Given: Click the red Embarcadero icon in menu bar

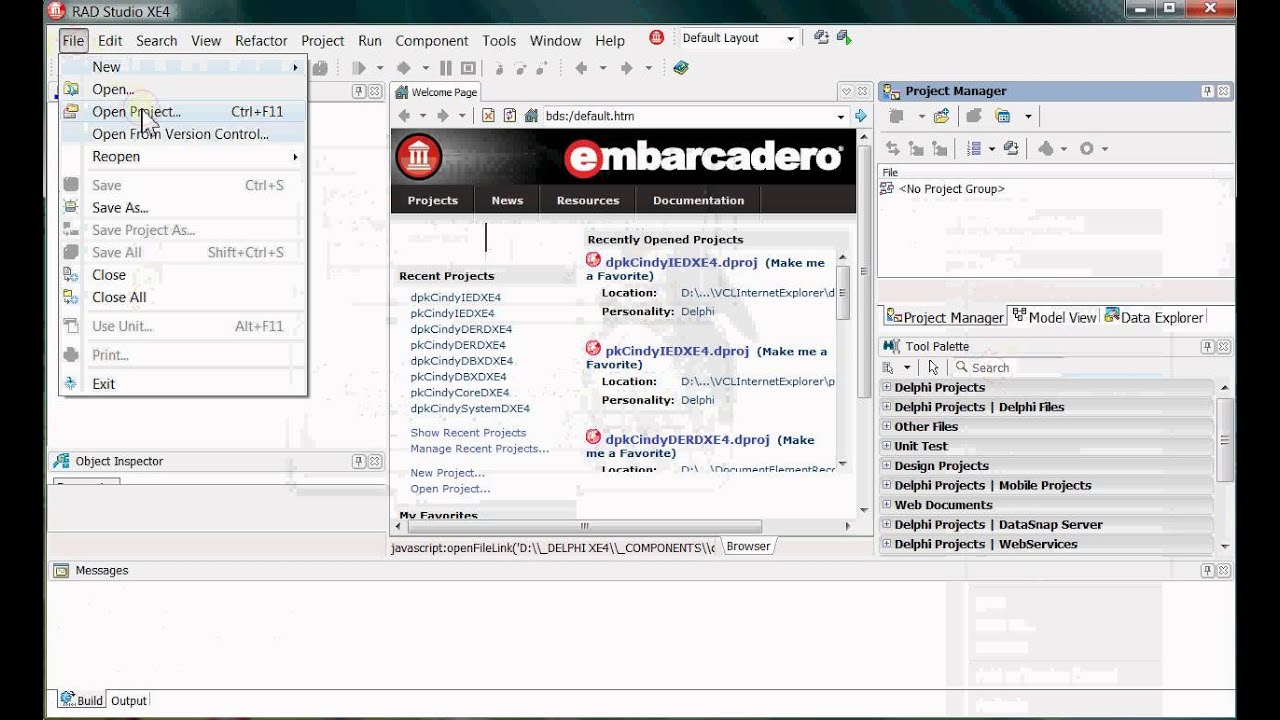Looking at the screenshot, I should [656, 38].
